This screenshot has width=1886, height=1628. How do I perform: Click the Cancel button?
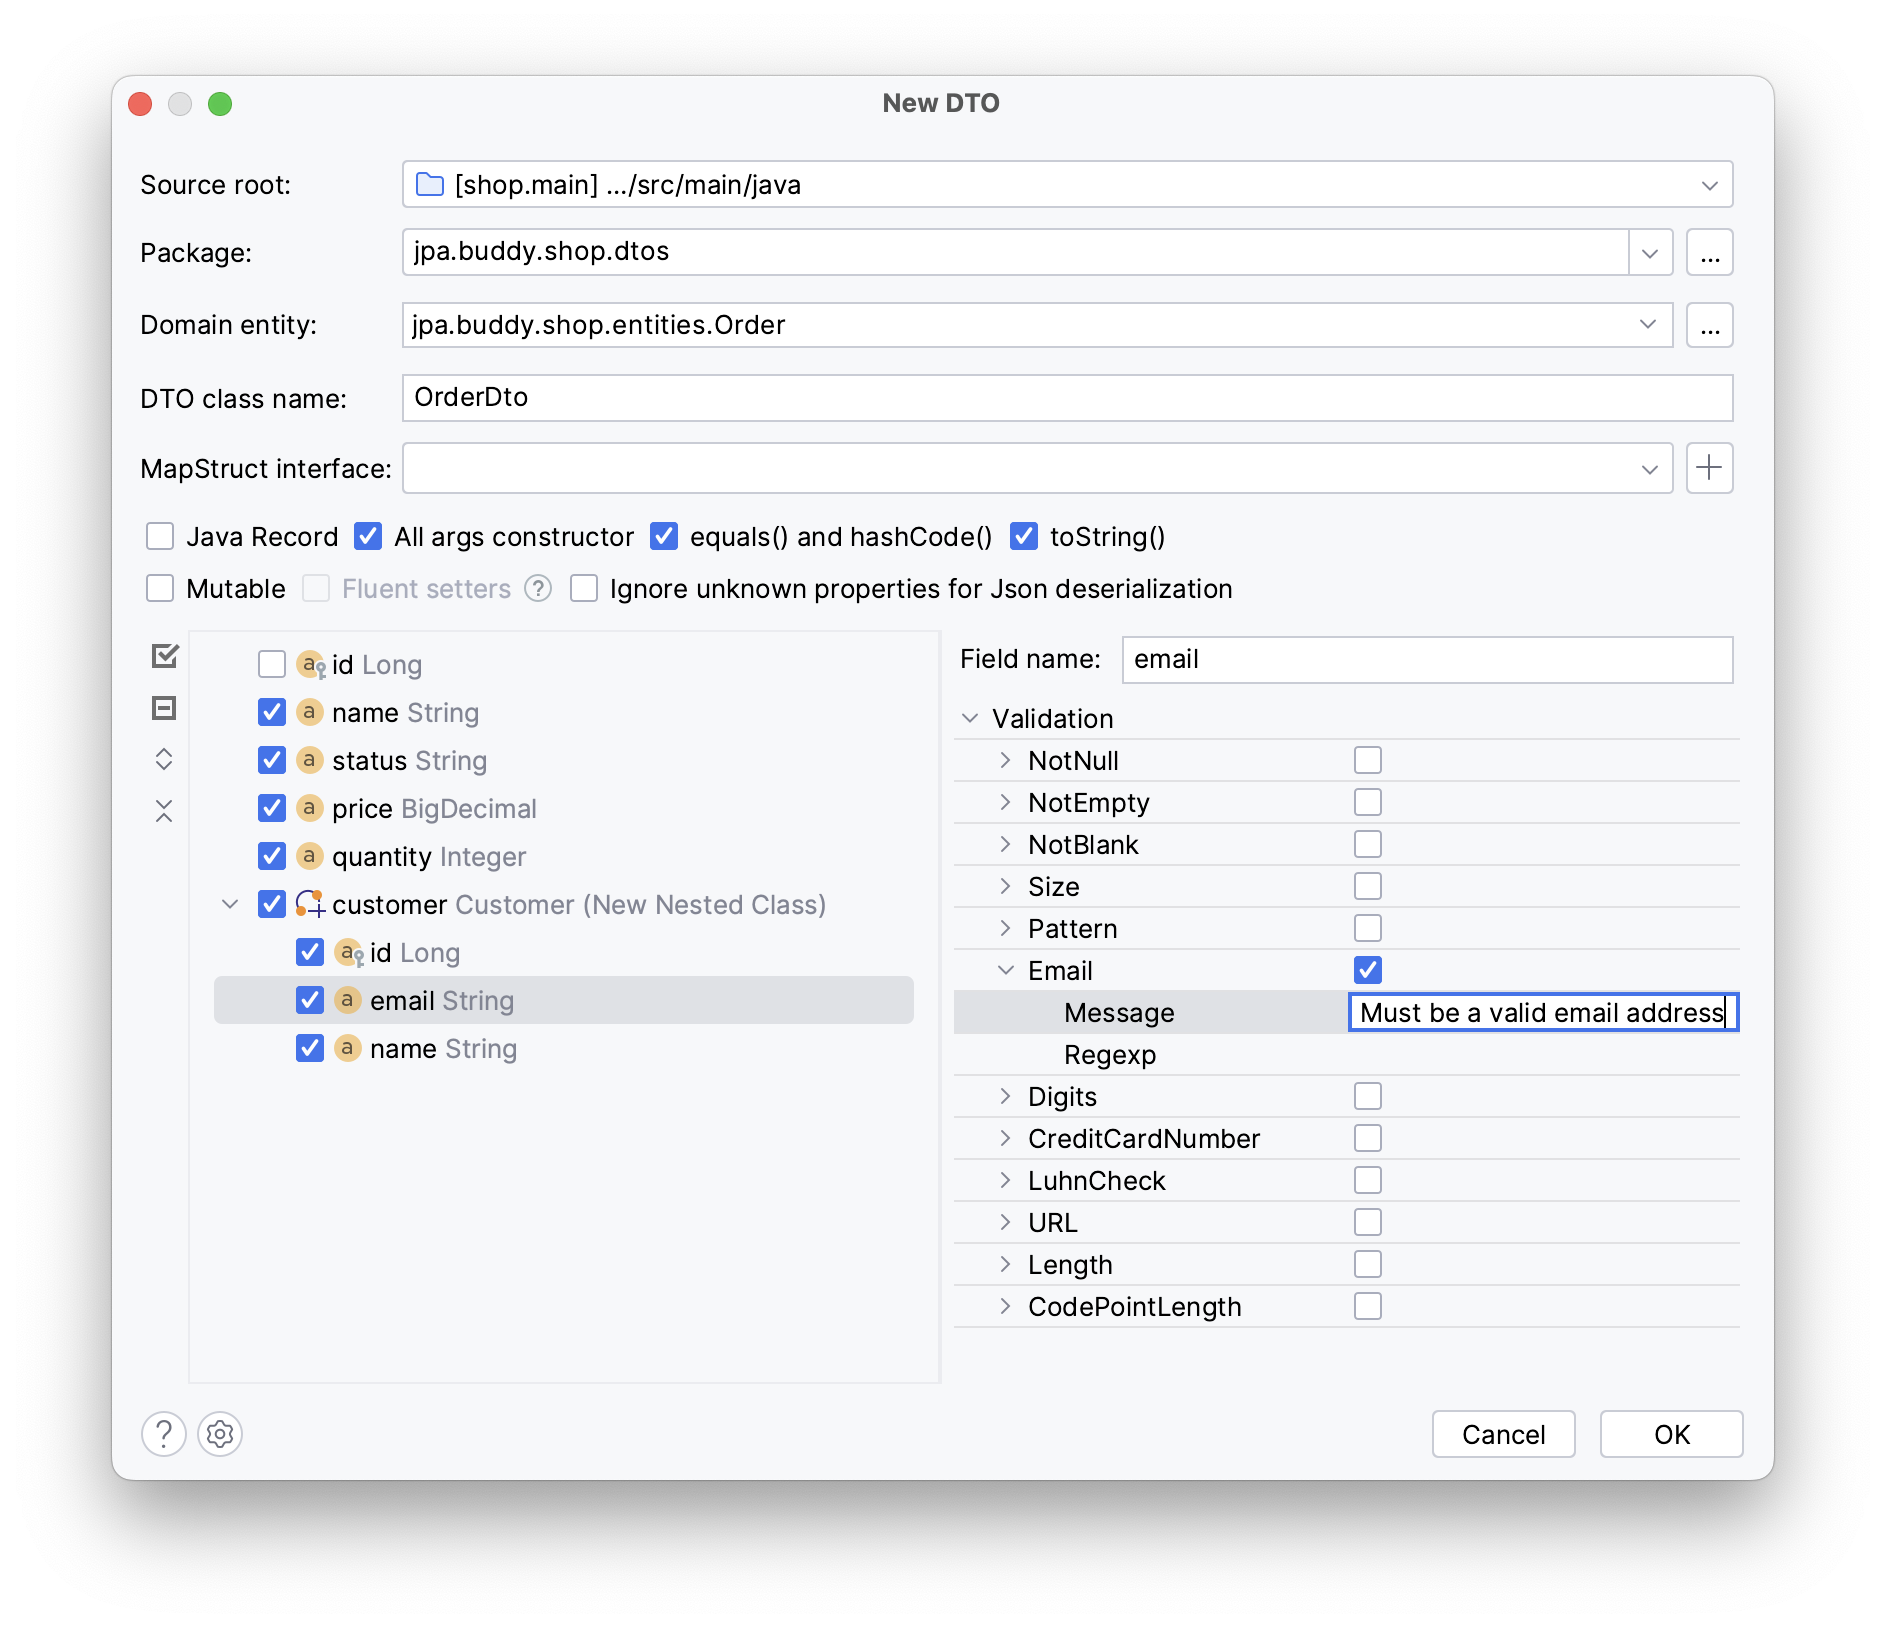click(x=1503, y=1434)
